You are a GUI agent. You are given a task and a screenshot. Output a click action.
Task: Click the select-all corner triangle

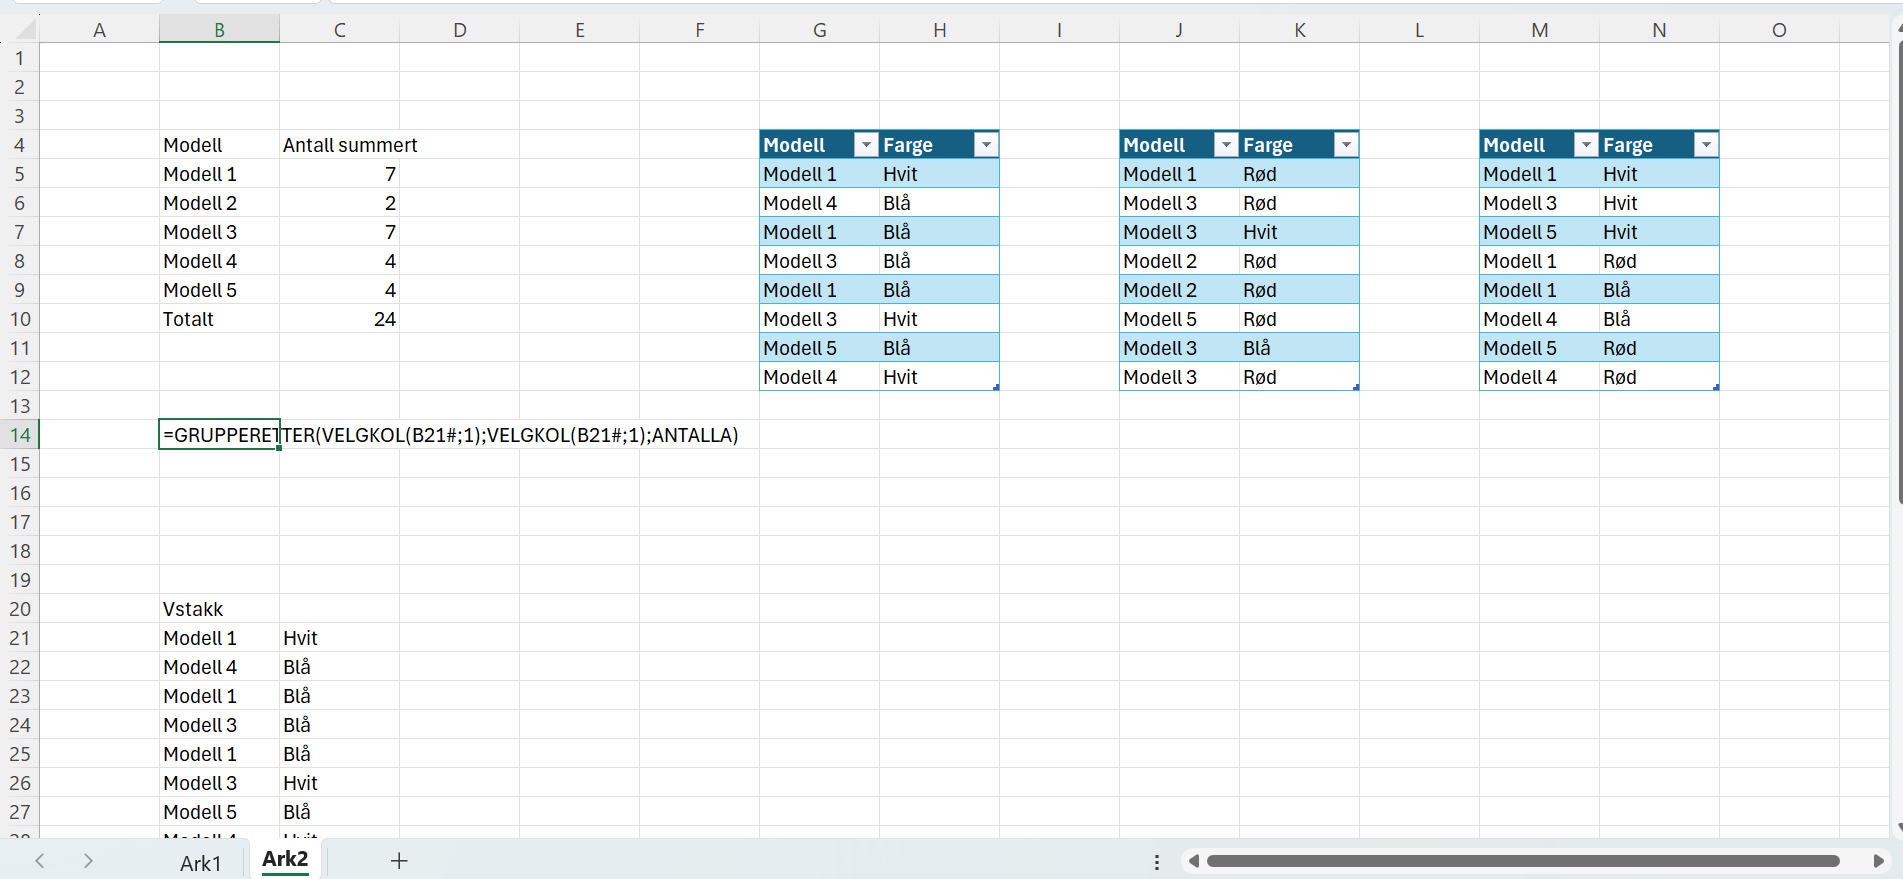(x=26, y=30)
